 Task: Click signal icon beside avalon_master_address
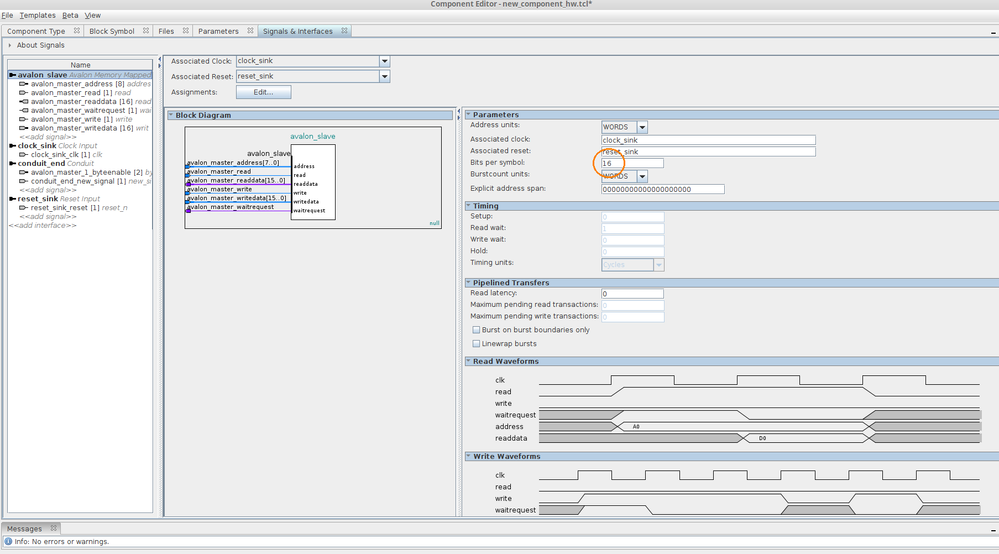click(24, 84)
